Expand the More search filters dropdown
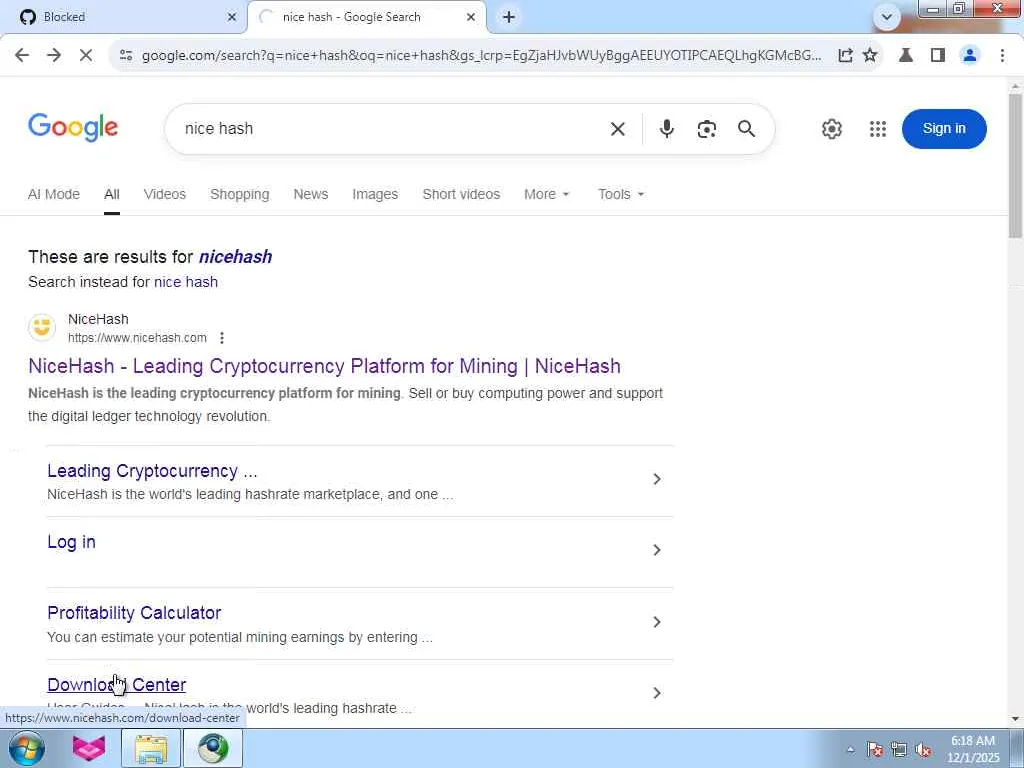 547,194
